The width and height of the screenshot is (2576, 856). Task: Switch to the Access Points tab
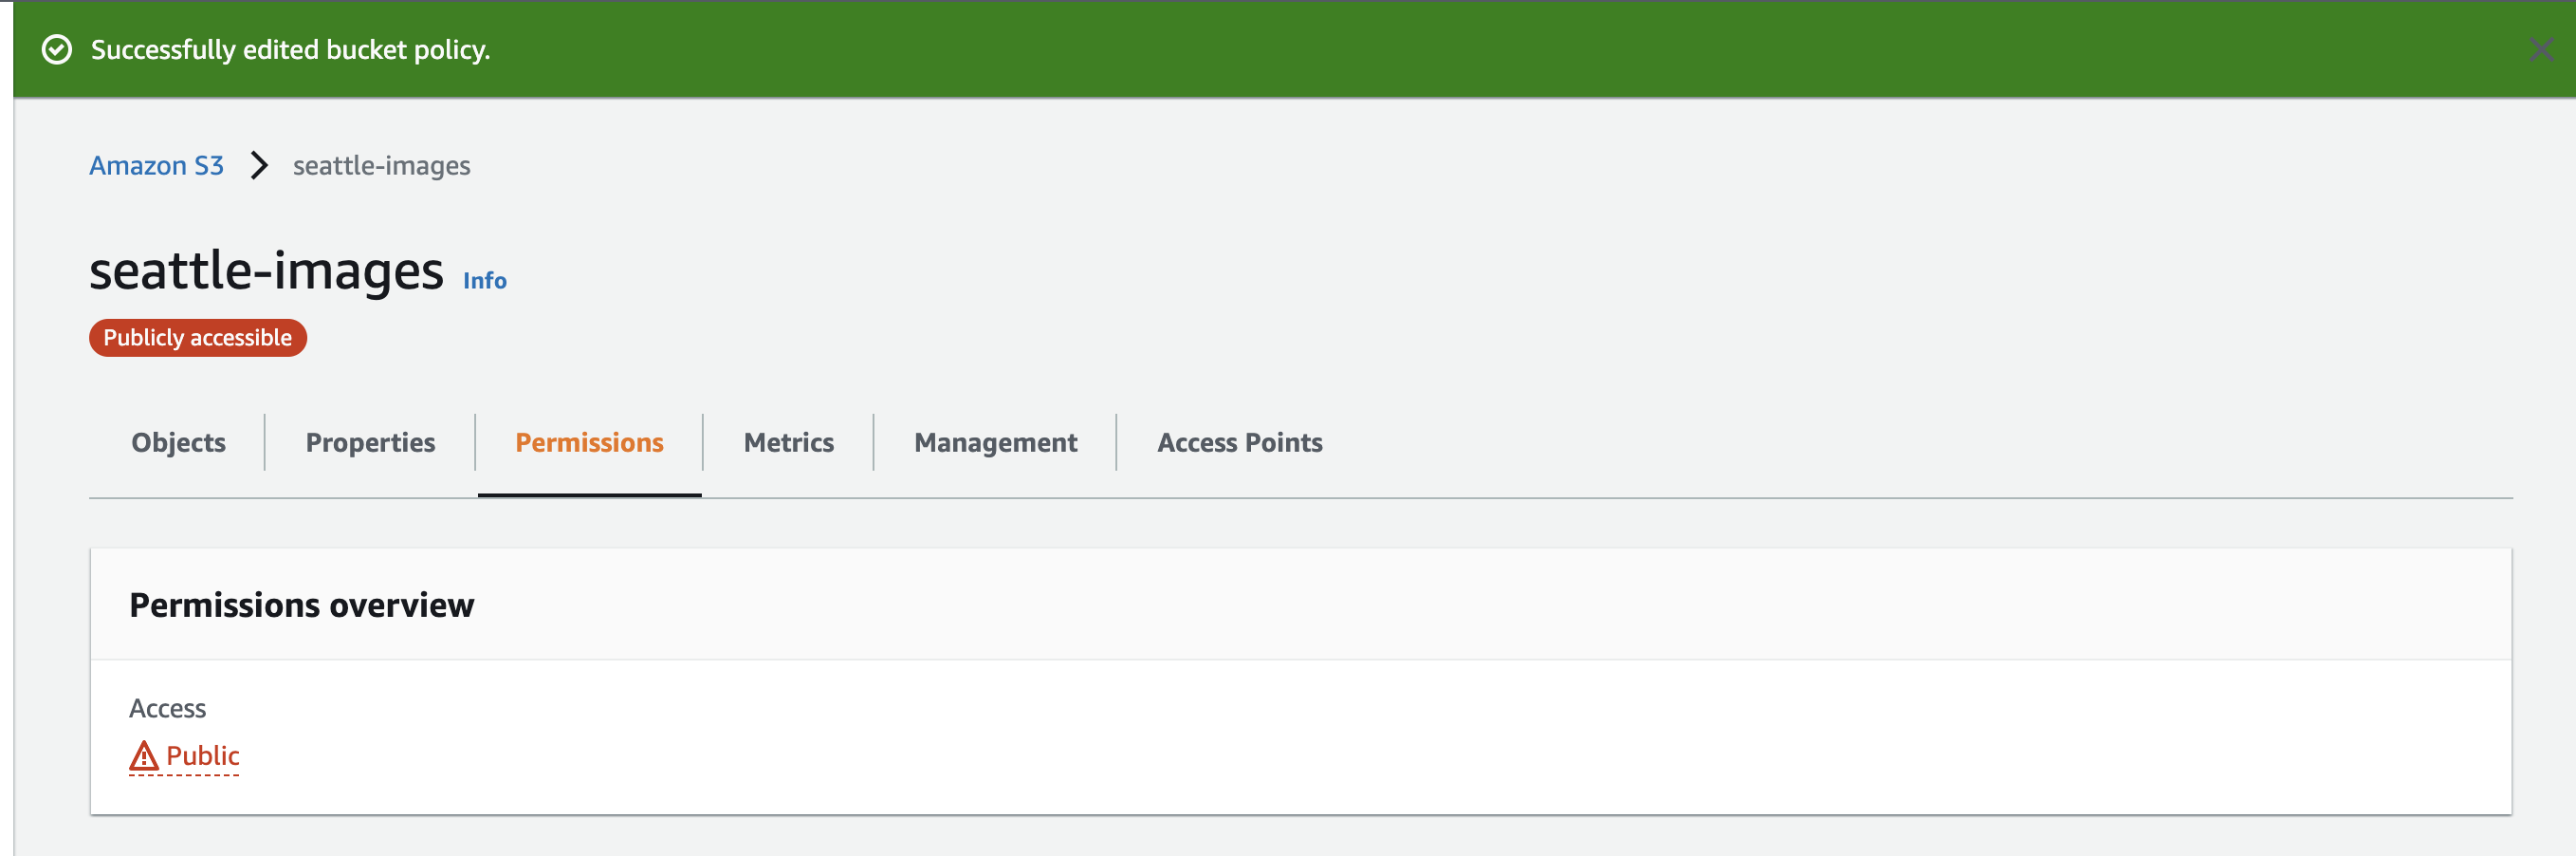pyautogui.click(x=1239, y=442)
